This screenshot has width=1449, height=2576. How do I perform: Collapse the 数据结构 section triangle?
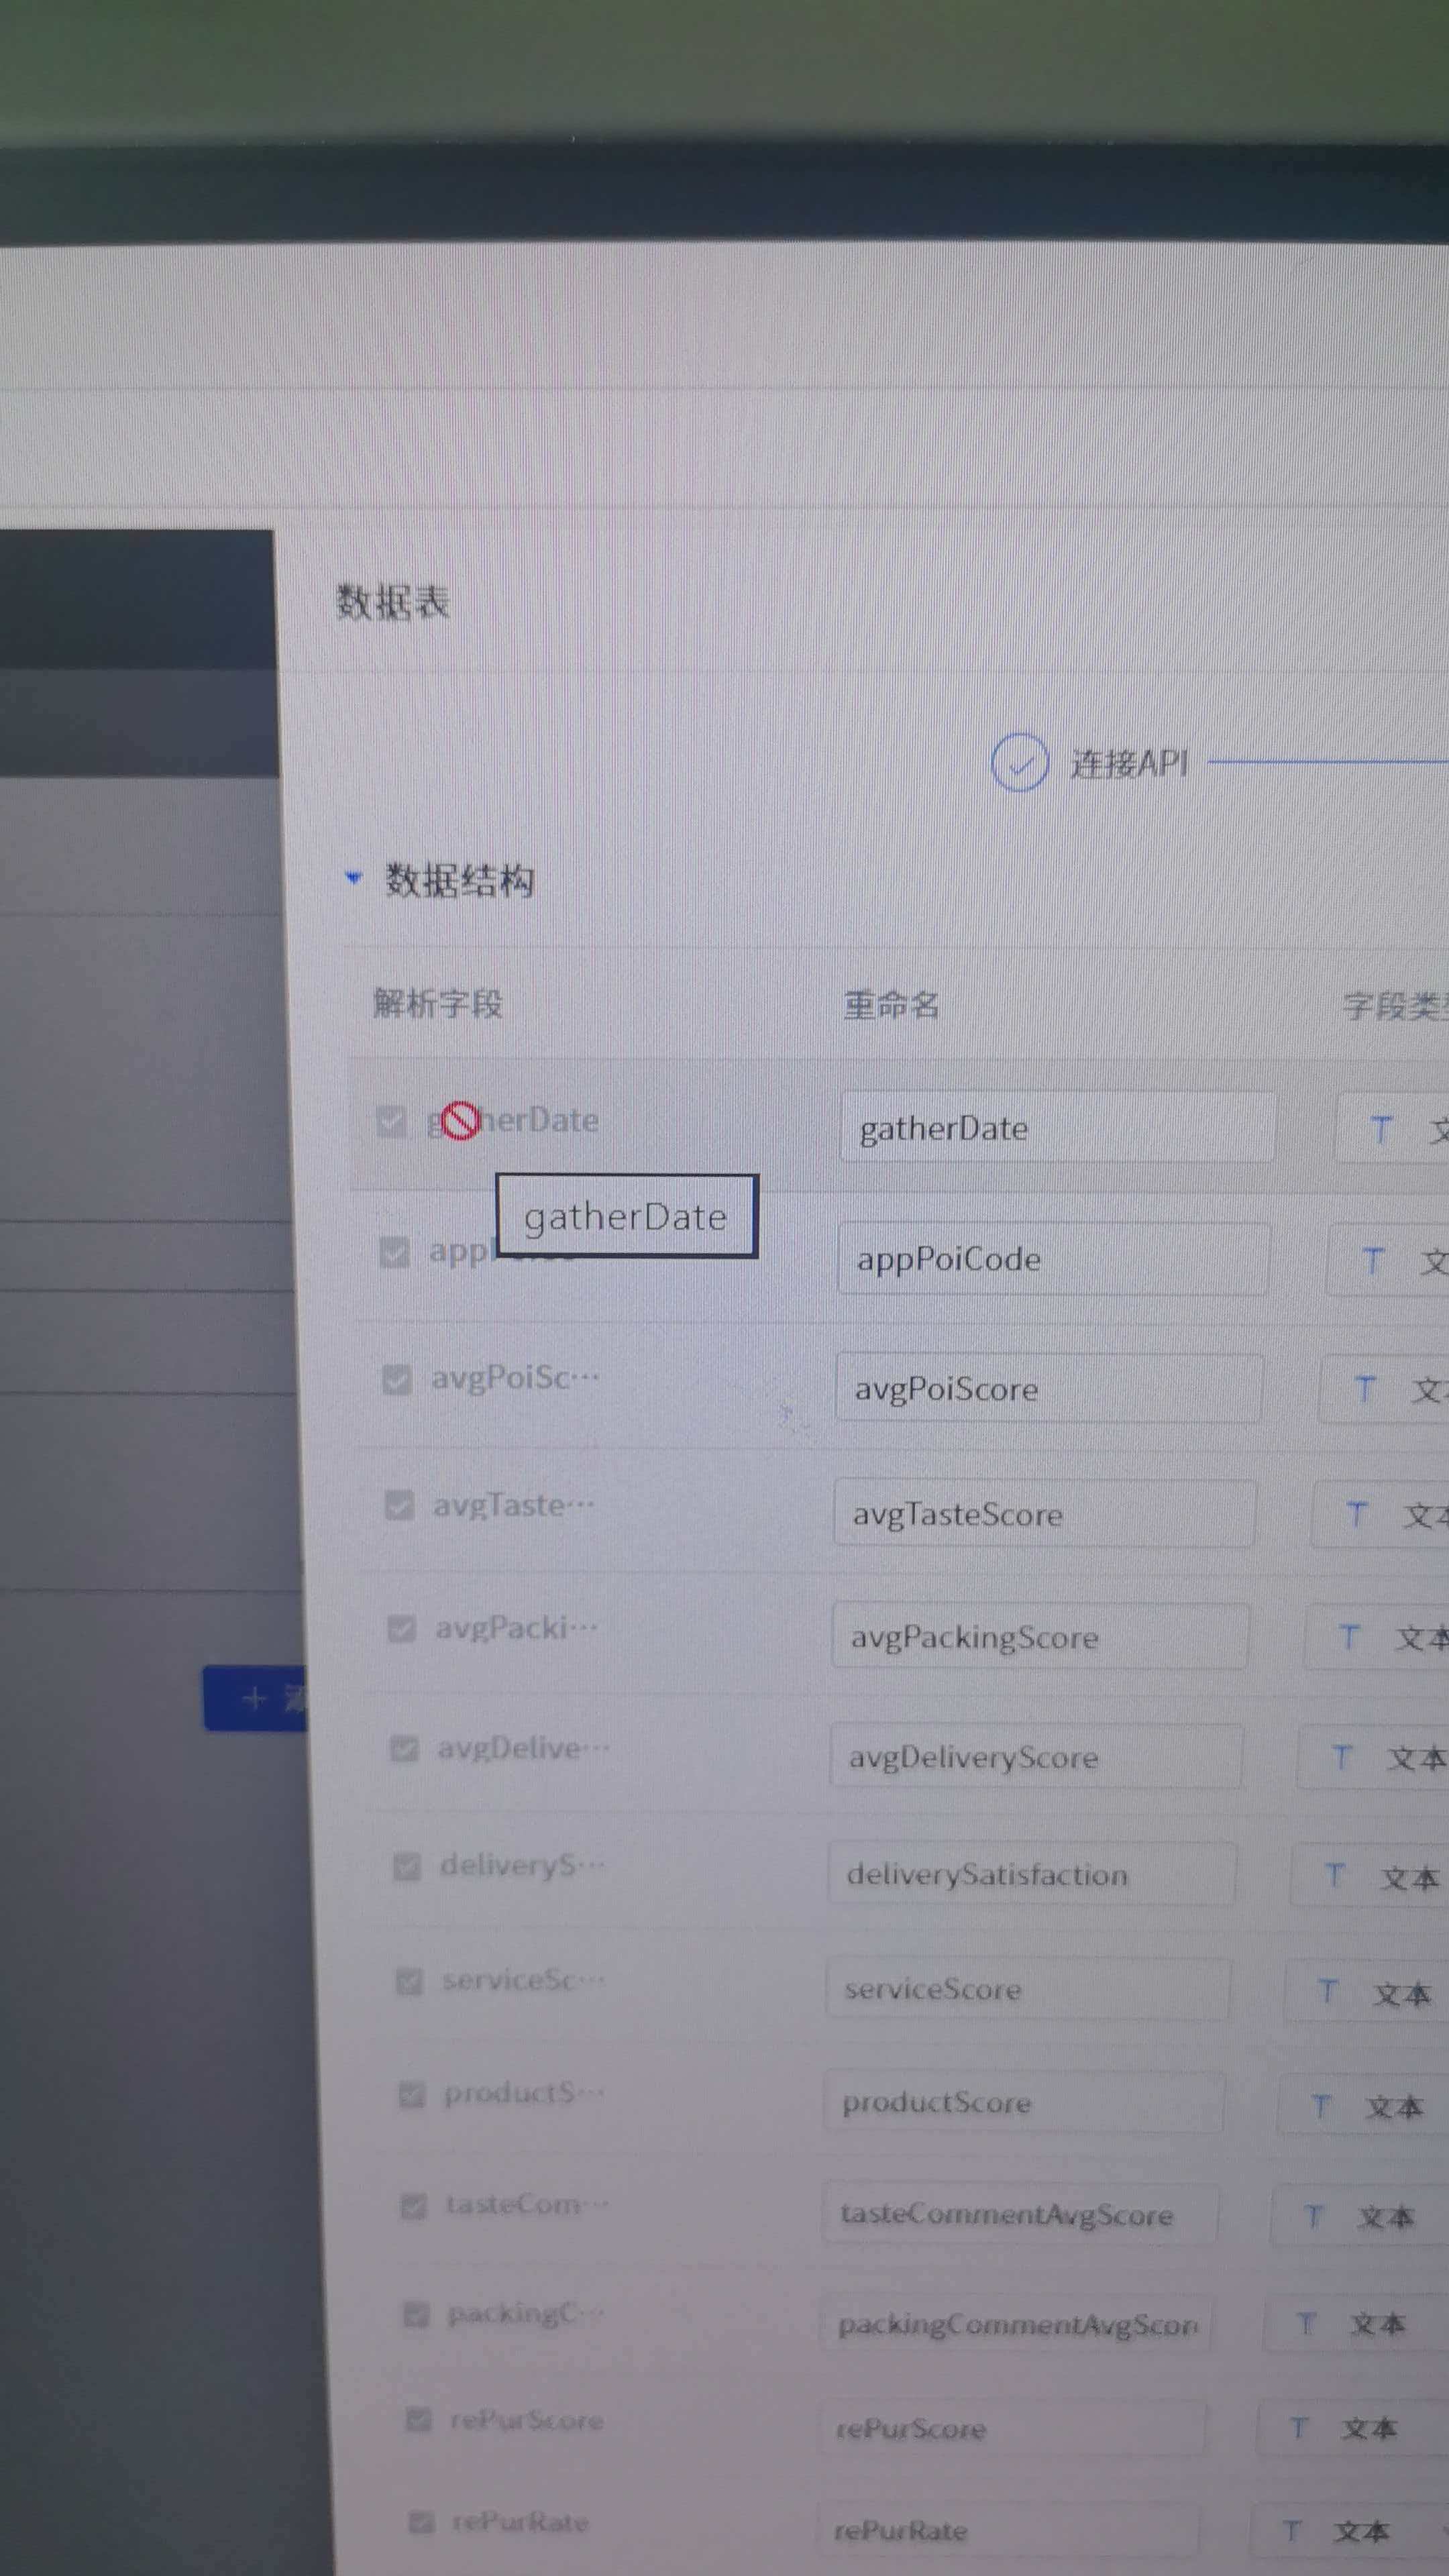(353, 878)
